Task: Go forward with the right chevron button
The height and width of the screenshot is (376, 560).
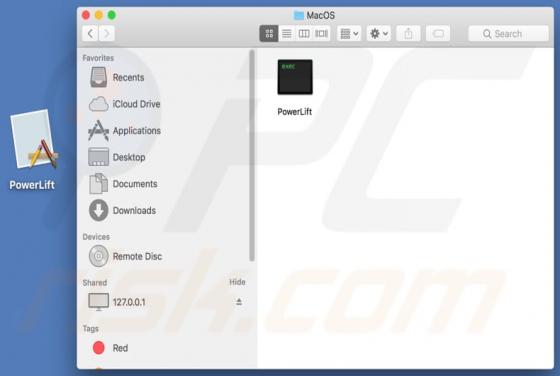Action: coord(106,34)
